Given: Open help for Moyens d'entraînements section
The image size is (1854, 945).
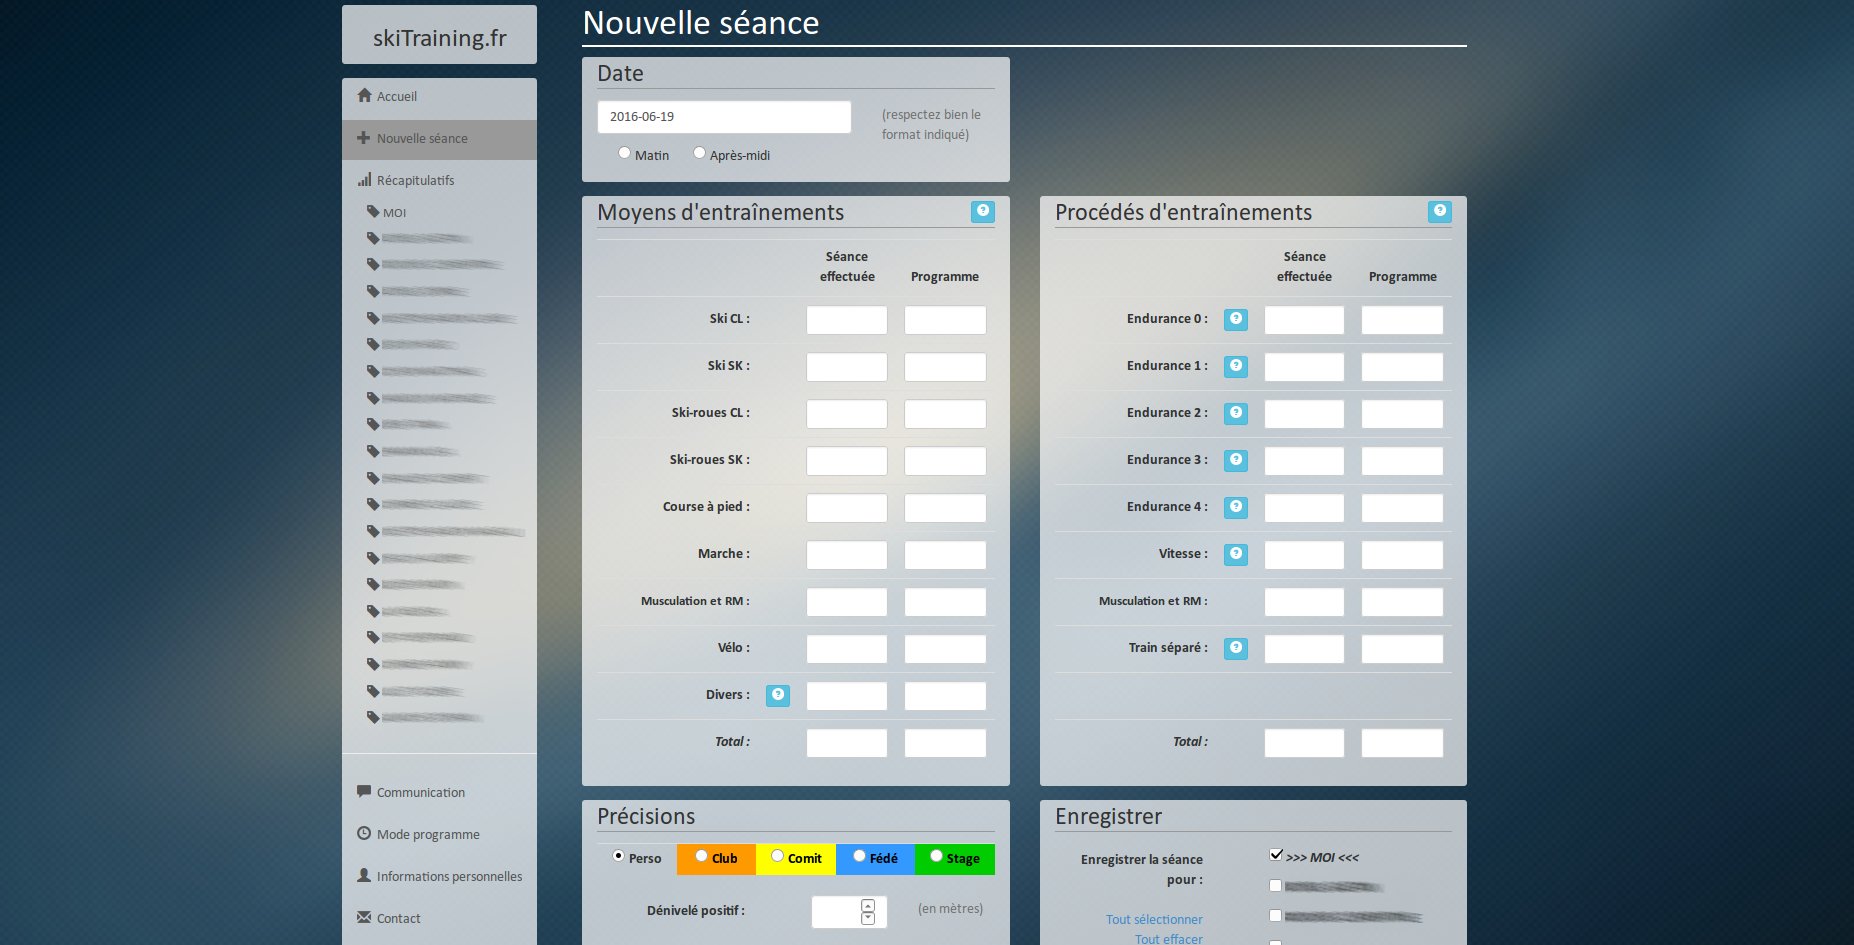Looking at the screenshot, I should click(982, 211).
